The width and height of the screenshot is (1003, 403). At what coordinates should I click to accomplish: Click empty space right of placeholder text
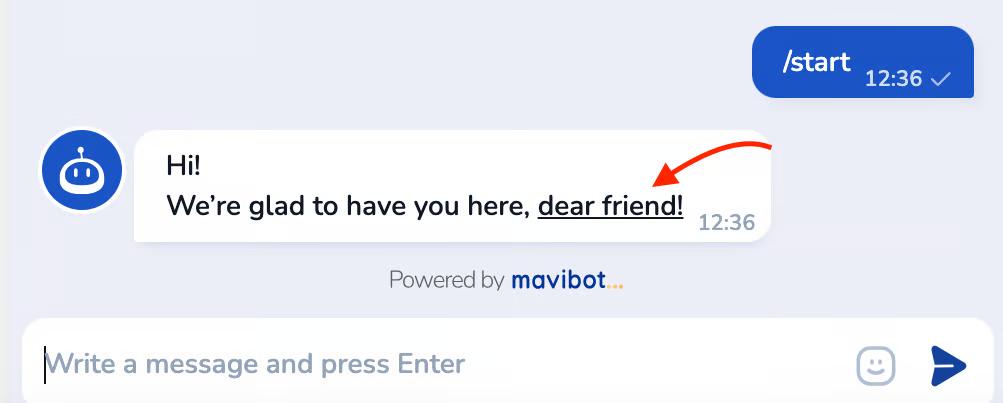click(659, 365)
